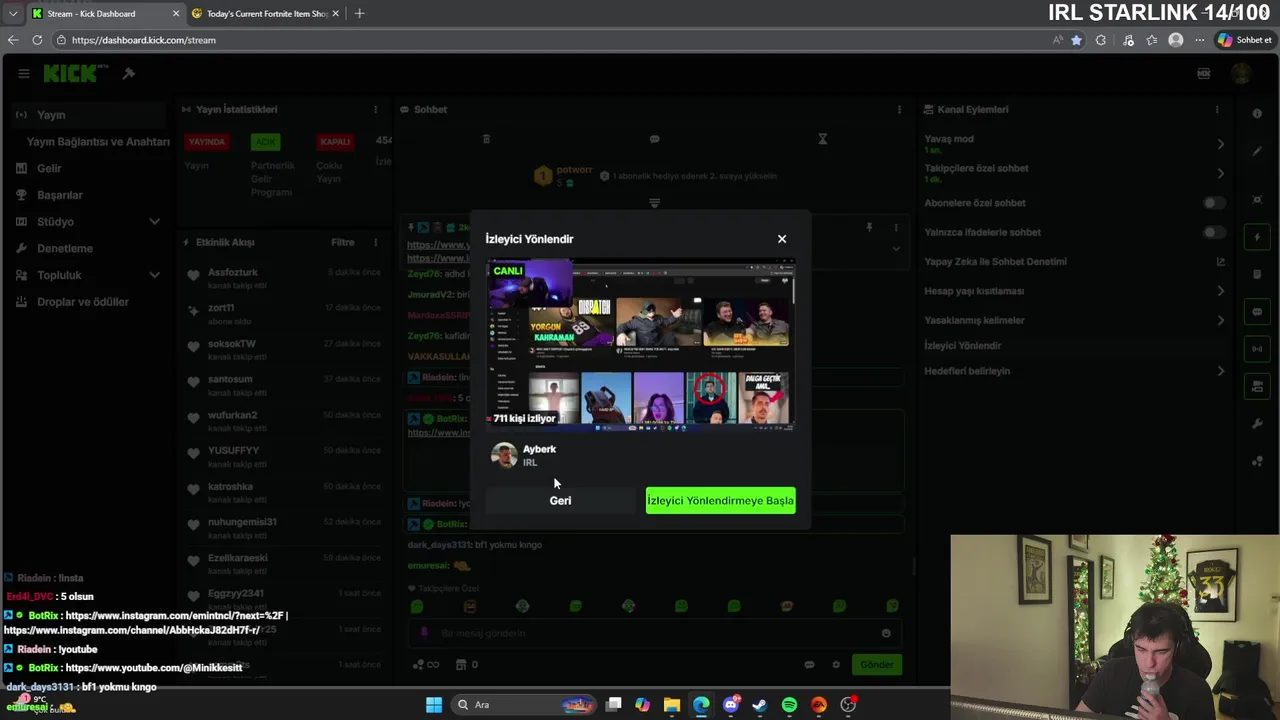Open Yayın Bağlantısı ve Anahtarı page
The width and height of the screenshot is (1280, 720).
click(98, 141)
